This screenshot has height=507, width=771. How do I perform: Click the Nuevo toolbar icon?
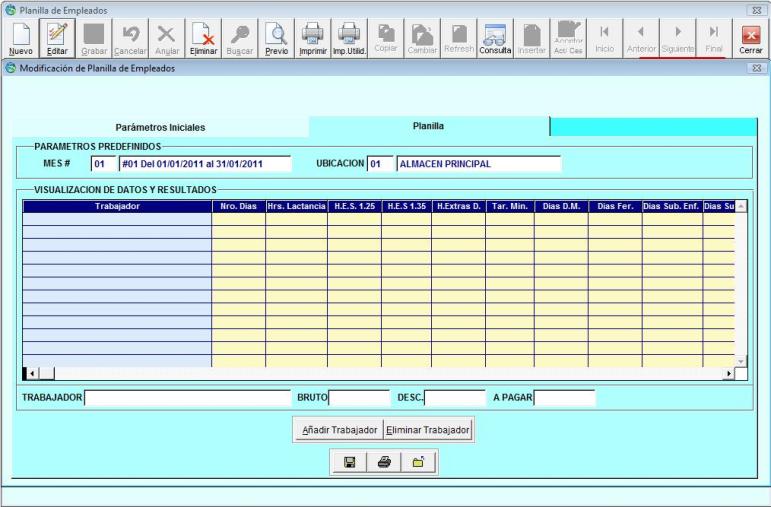pyautogui.click(x=21, y=39)
